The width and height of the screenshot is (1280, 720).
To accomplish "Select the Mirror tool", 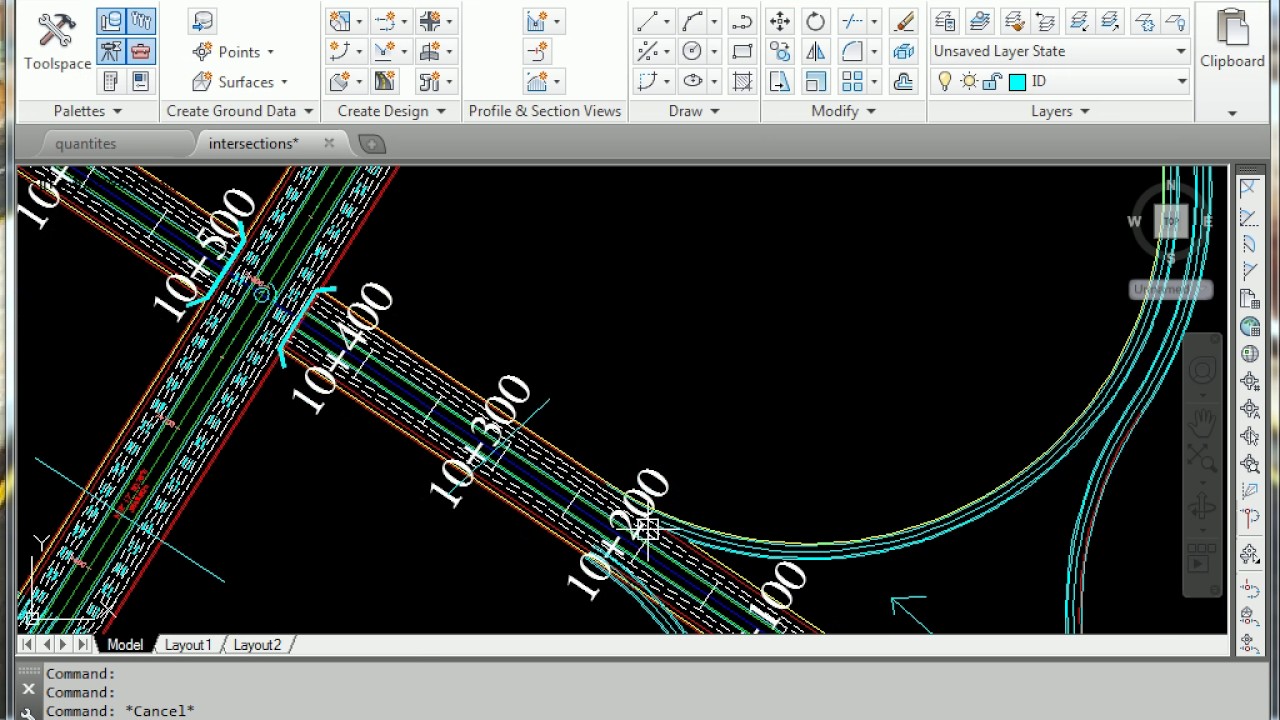I will coord(816,51).
